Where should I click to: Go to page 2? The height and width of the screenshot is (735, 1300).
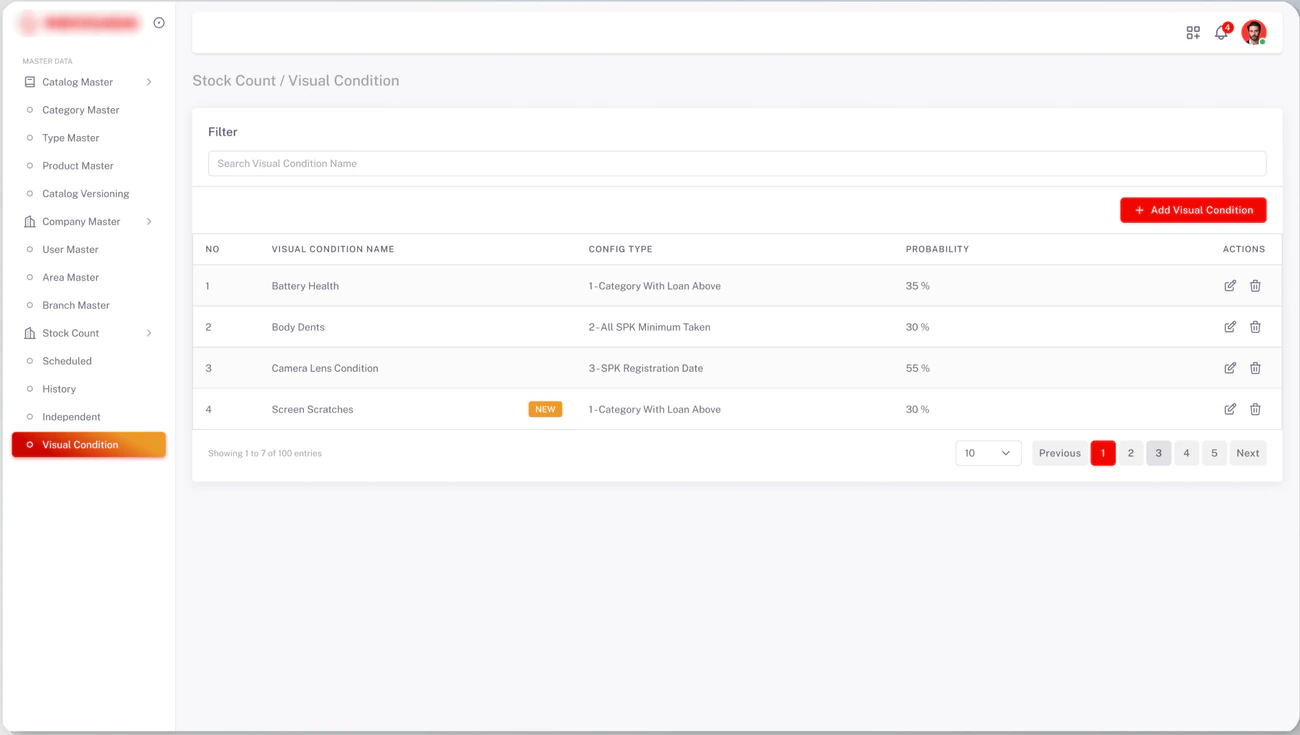1131,453
